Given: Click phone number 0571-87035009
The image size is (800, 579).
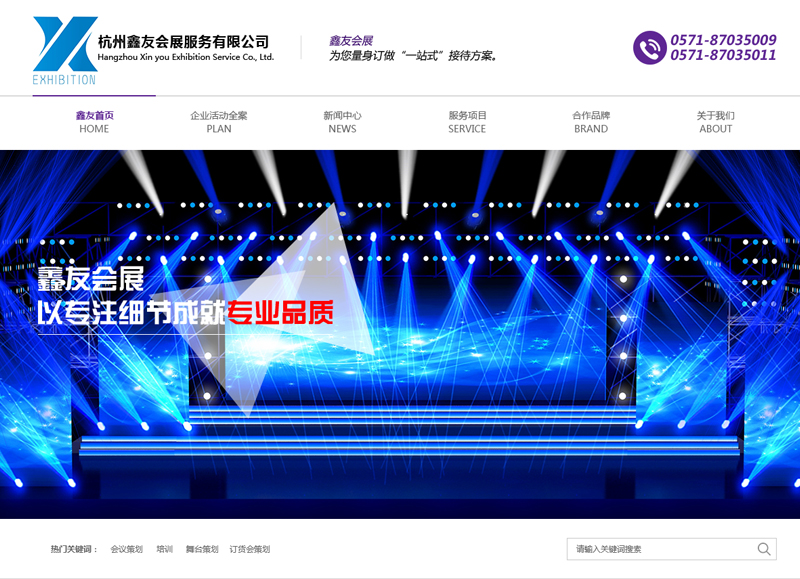Looking at the screenshot, I should 723,40.
